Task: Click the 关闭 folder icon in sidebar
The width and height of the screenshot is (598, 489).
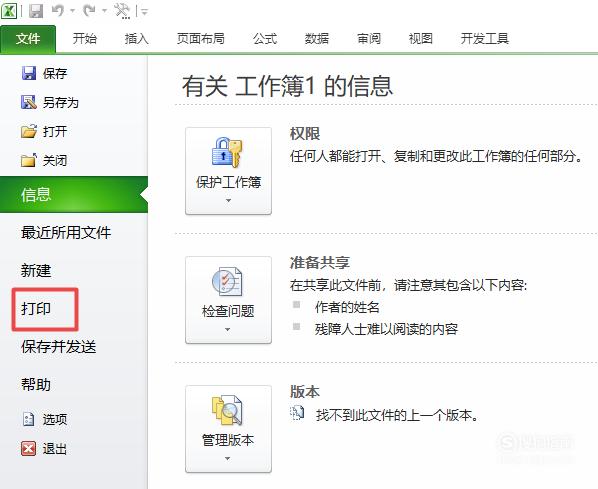Action: (x=29, y=160)
